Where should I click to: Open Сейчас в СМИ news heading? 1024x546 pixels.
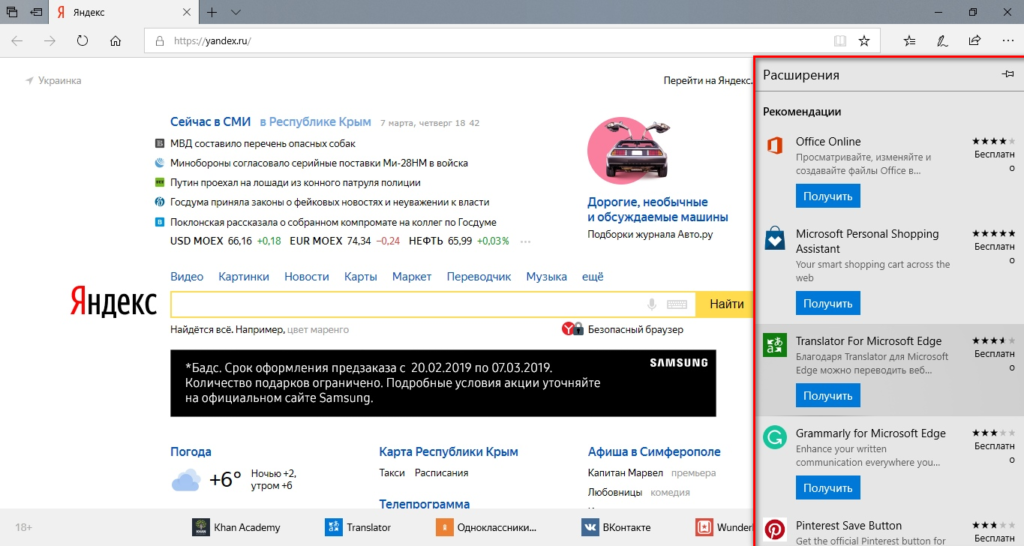(210, 121)
